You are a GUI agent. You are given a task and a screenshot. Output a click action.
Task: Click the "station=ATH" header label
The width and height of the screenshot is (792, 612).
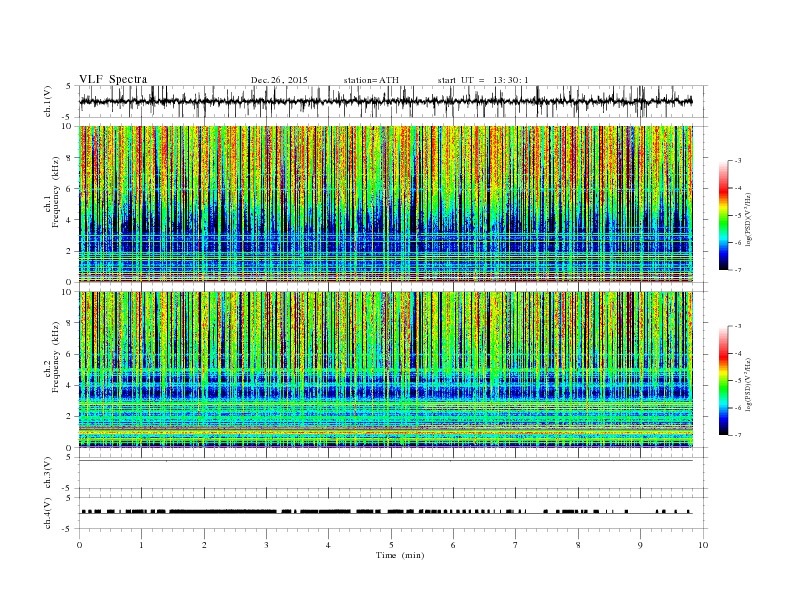coord(371,80)
